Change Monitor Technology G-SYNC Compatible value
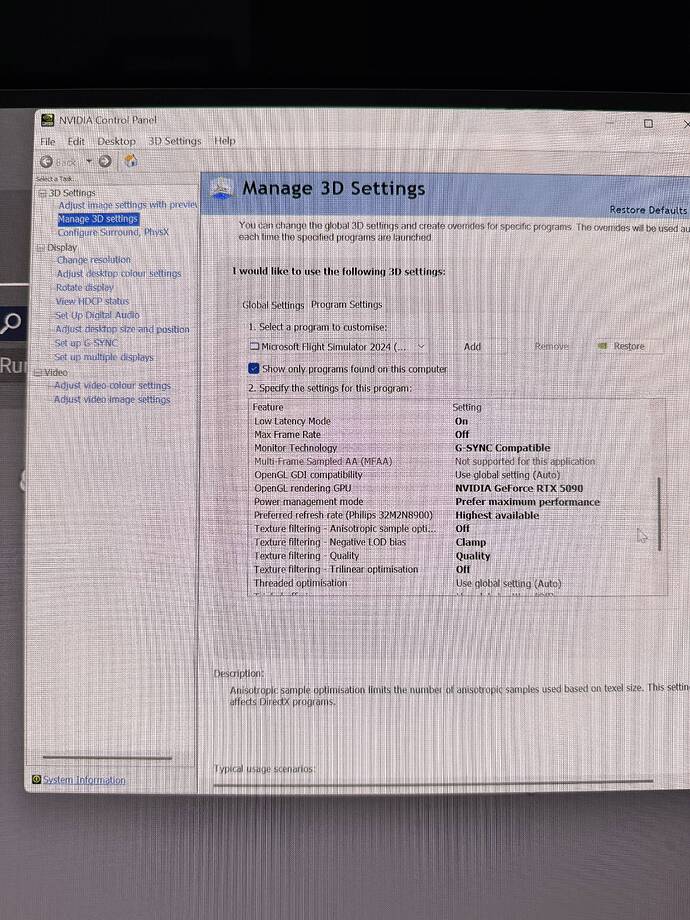 (503, 448)
